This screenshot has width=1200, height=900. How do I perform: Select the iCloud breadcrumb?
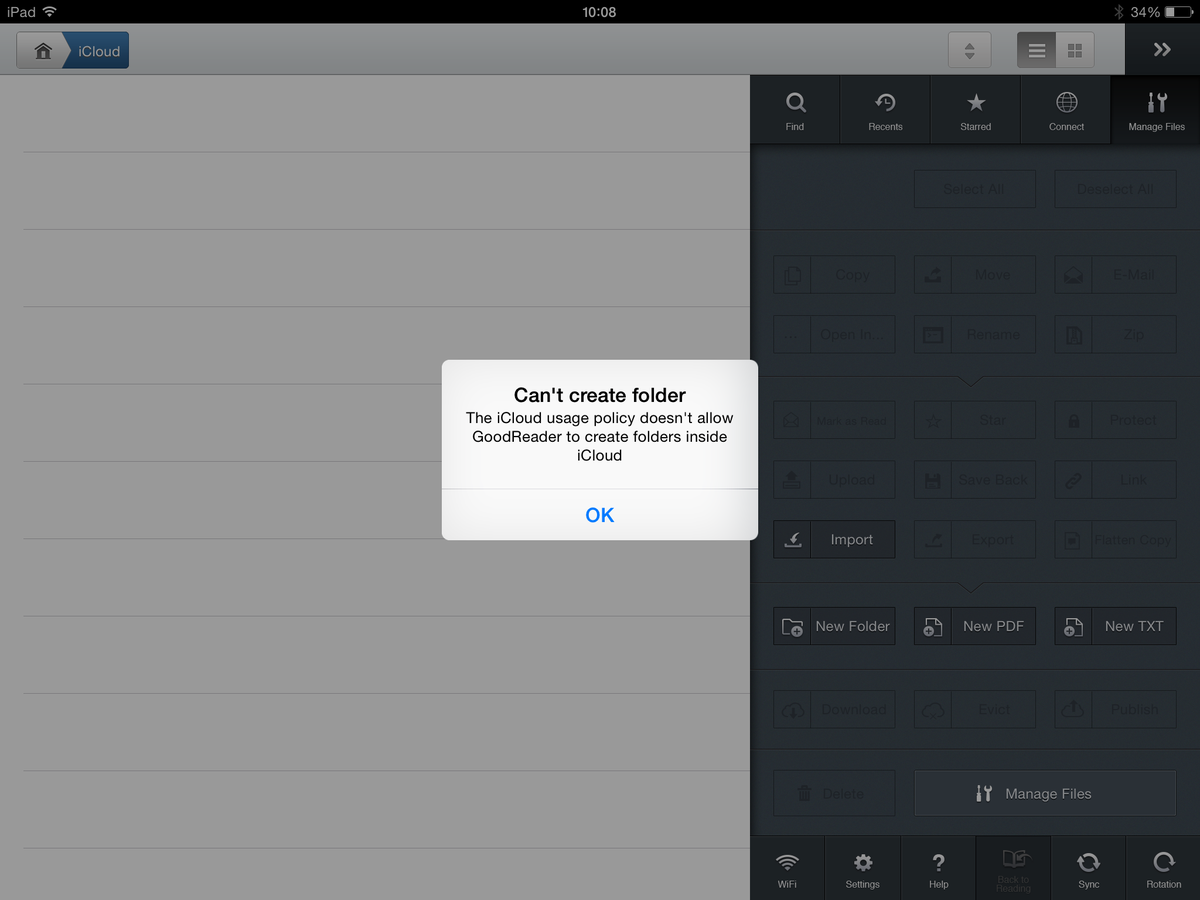coord(99,51)
